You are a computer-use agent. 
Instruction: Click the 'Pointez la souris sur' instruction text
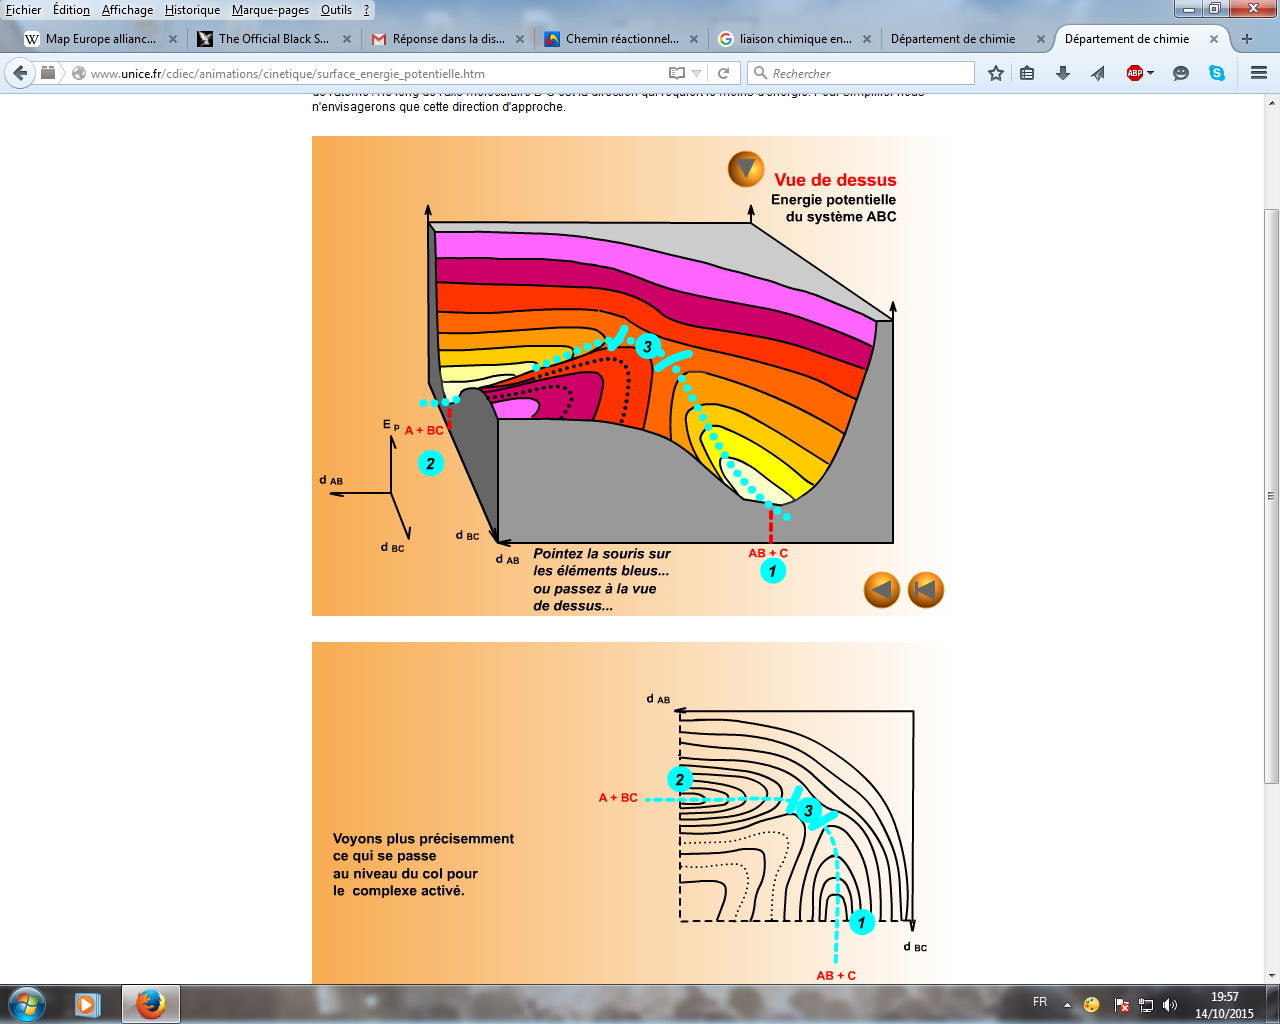tap(602, 554)
